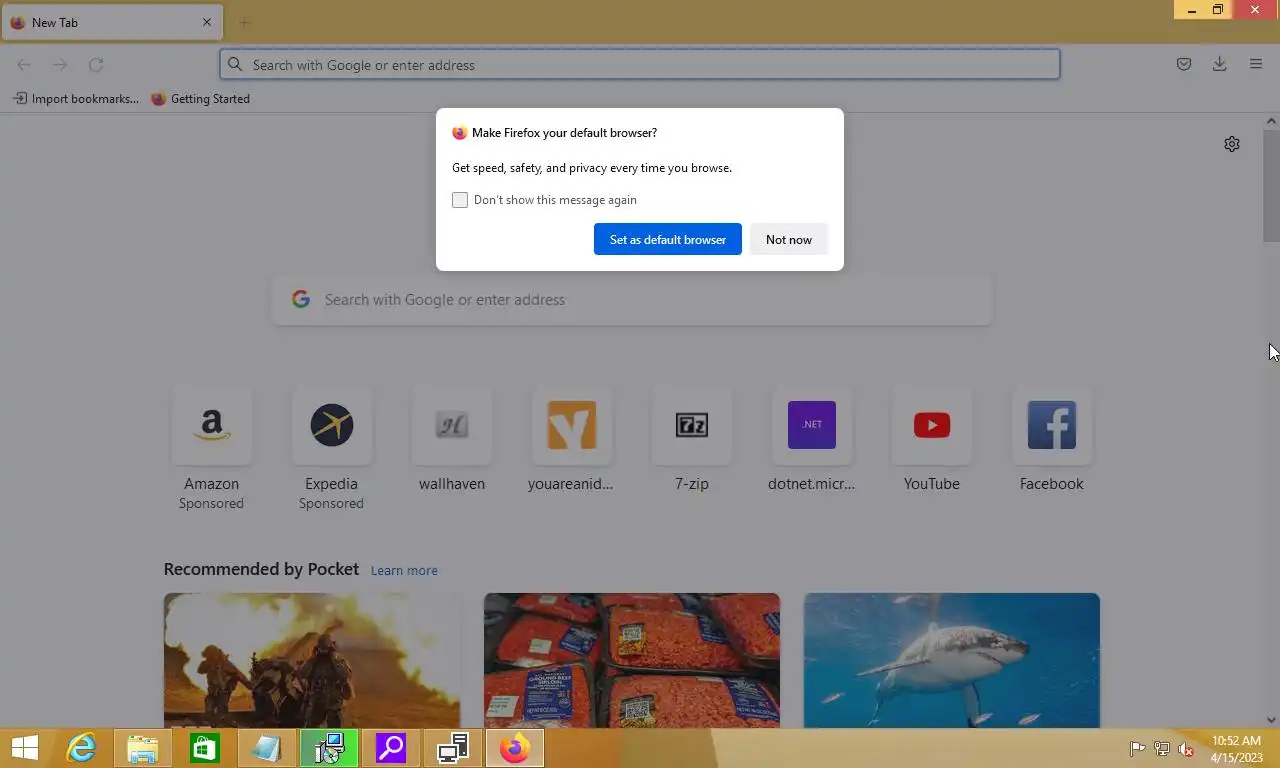The image size is (1280, 768).
Task: Click Learn more link beside Pocket
Action: coord(404,570)
